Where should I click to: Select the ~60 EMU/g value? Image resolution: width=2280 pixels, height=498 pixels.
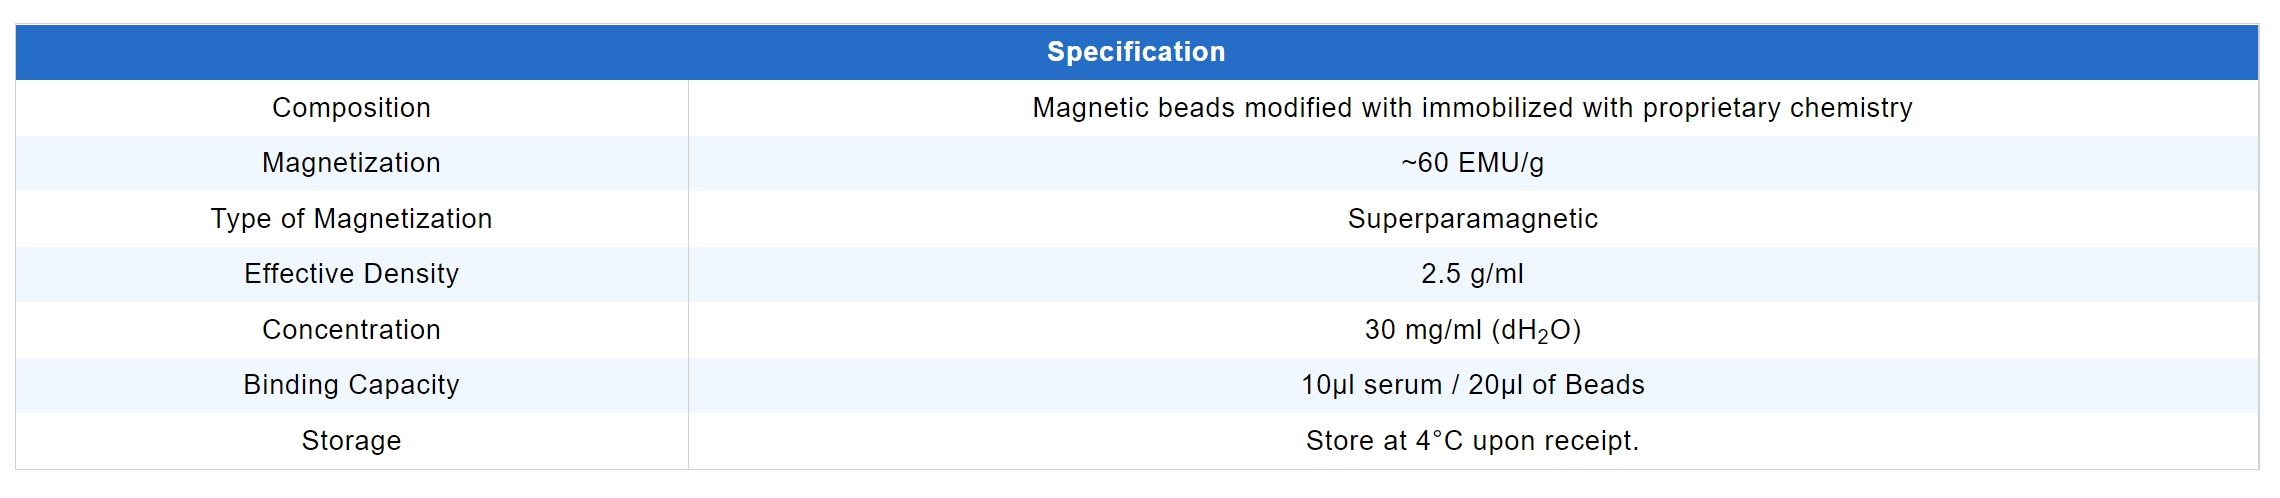1472,163
